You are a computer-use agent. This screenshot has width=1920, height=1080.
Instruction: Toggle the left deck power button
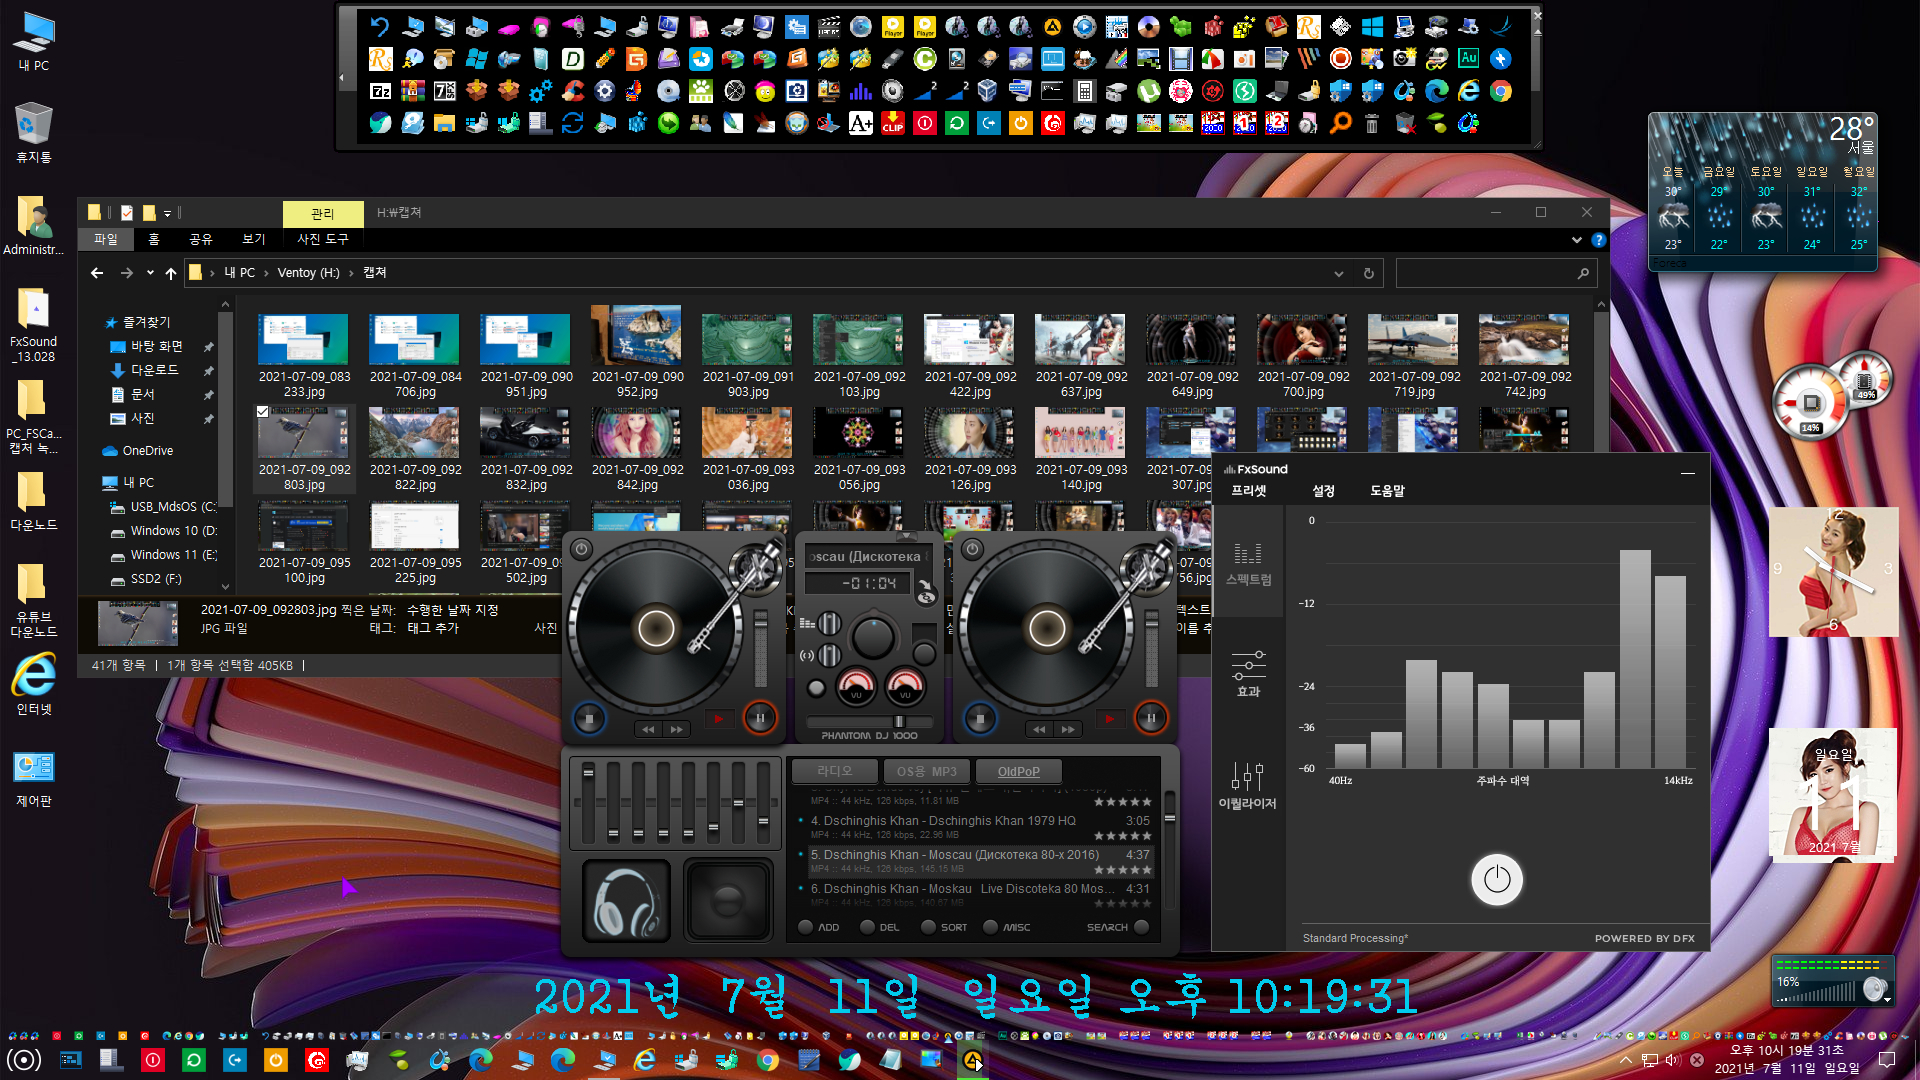click(581, 549)
